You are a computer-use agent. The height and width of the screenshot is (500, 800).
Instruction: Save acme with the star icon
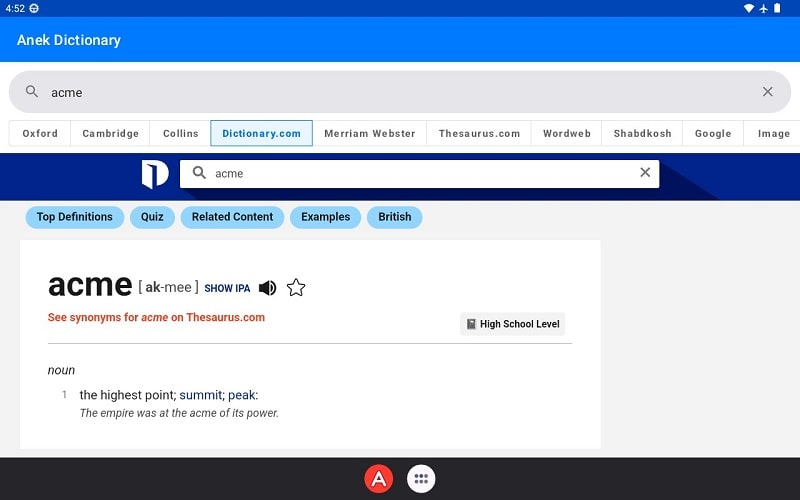pos(296,288)
